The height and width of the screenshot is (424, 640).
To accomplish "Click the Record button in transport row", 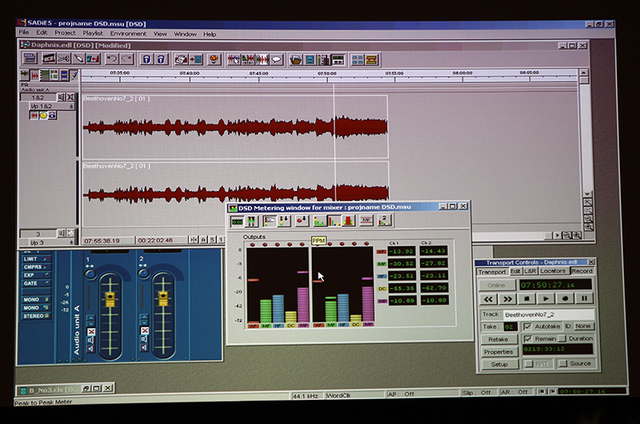I will 565,298.
